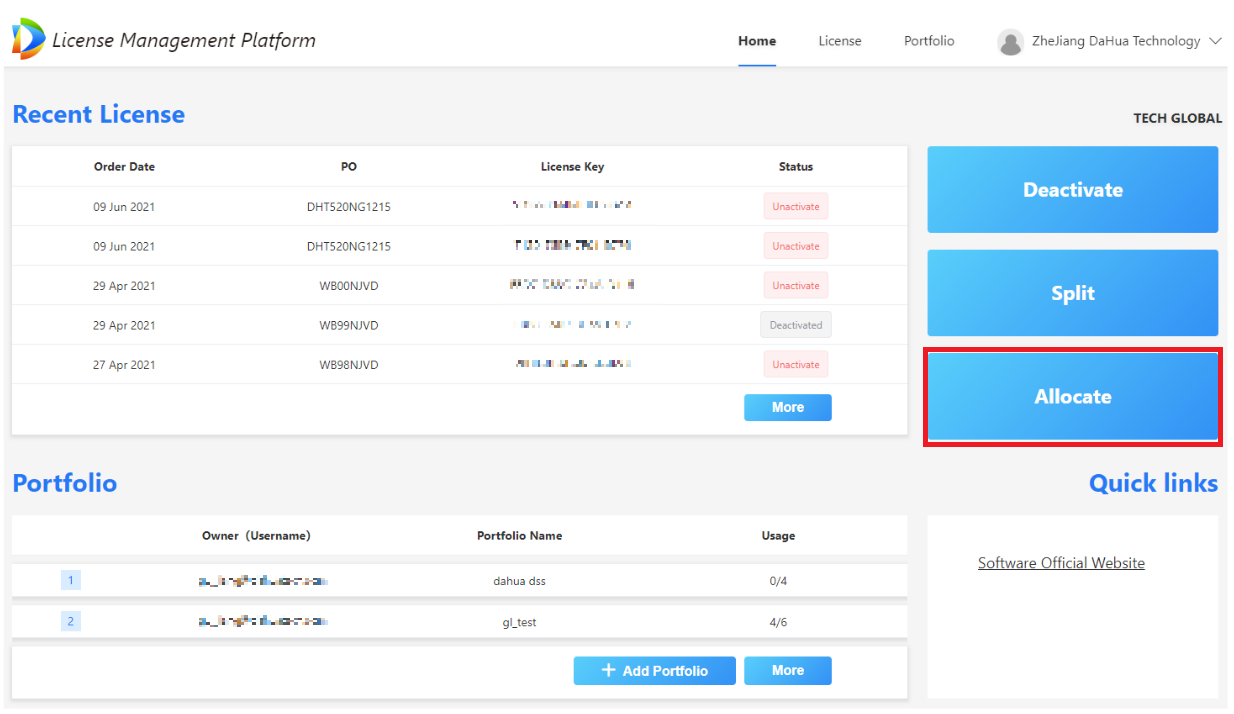Viewport: 1234px width, 714px height.
Task: Click the Usage column header
Action: pos(778,536)
